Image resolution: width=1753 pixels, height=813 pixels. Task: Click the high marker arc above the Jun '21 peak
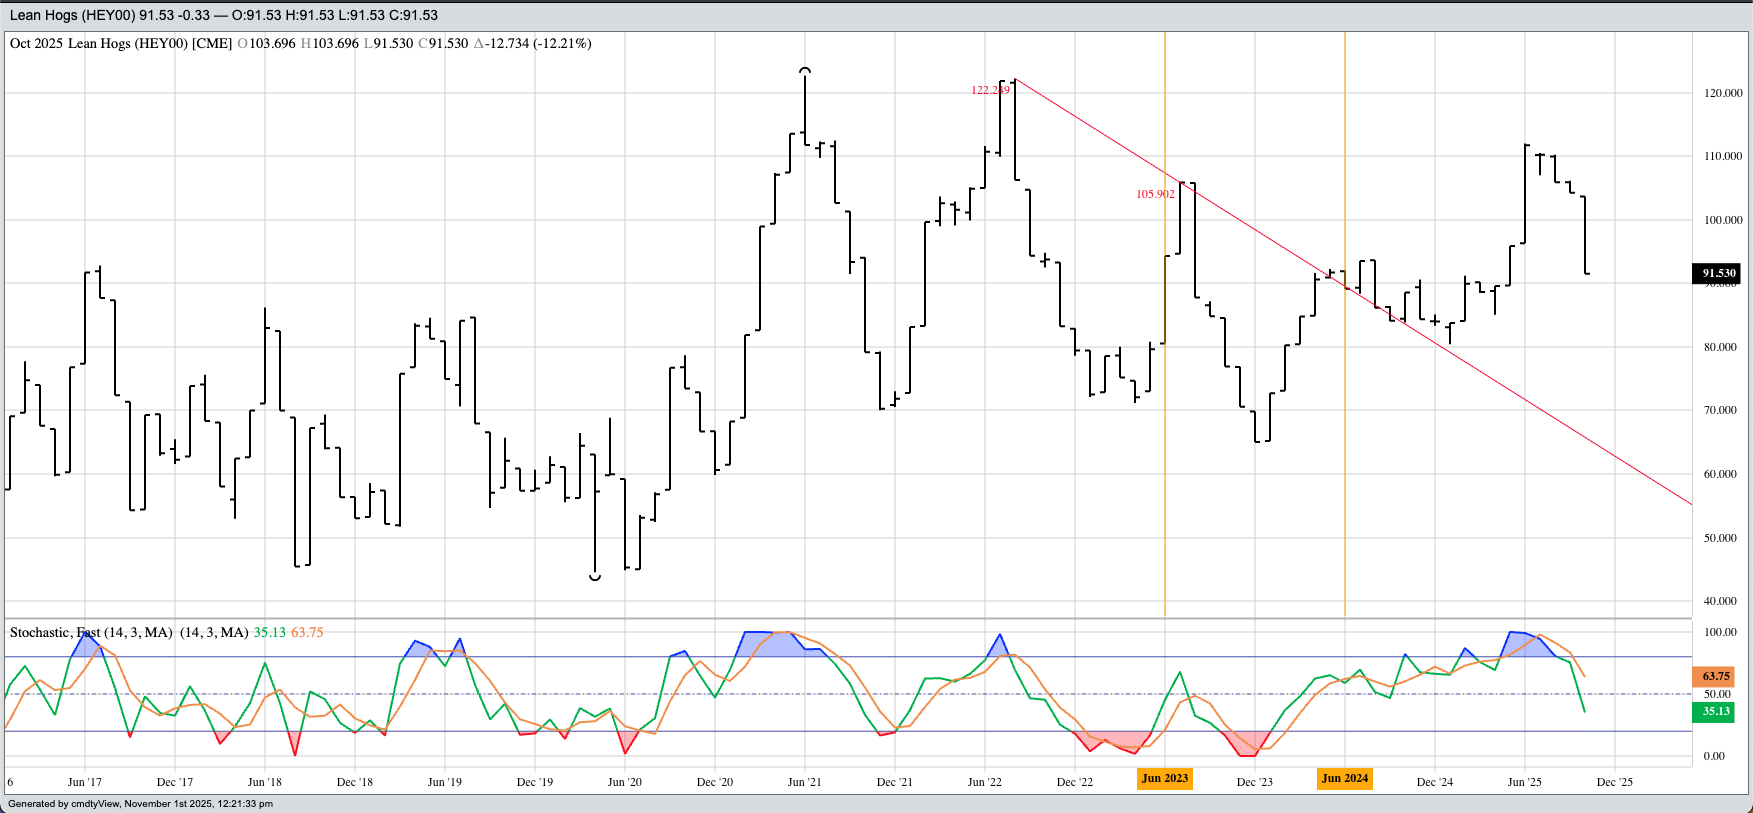coord(805,70)
